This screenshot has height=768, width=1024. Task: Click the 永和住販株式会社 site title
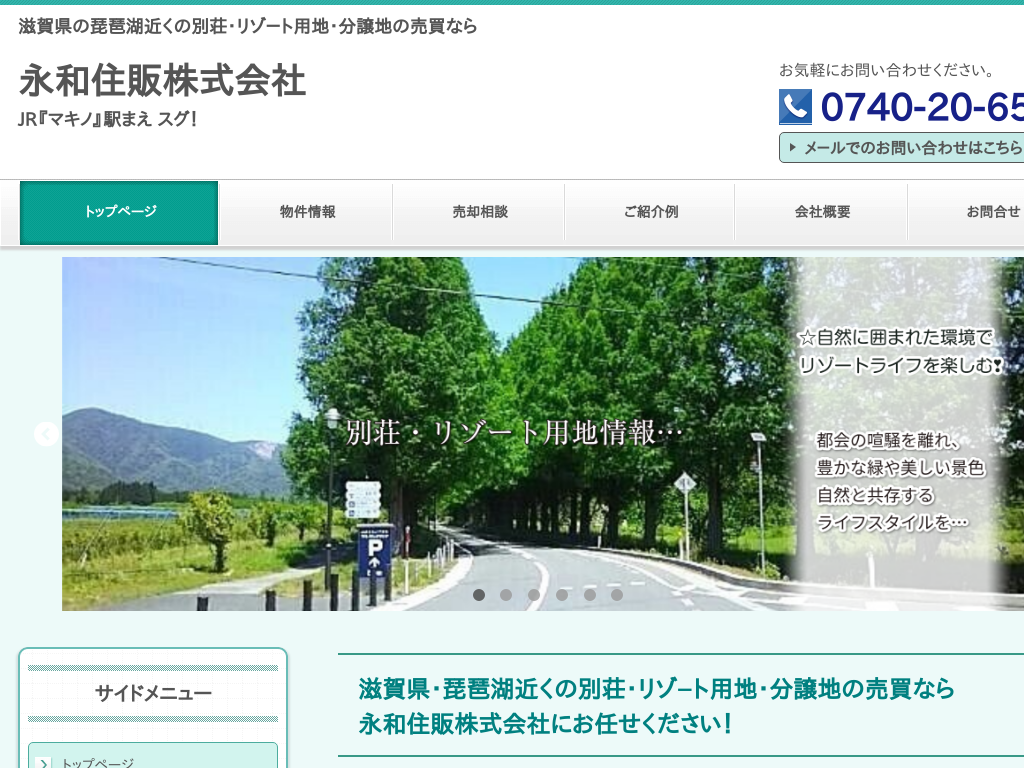(162, 81)
